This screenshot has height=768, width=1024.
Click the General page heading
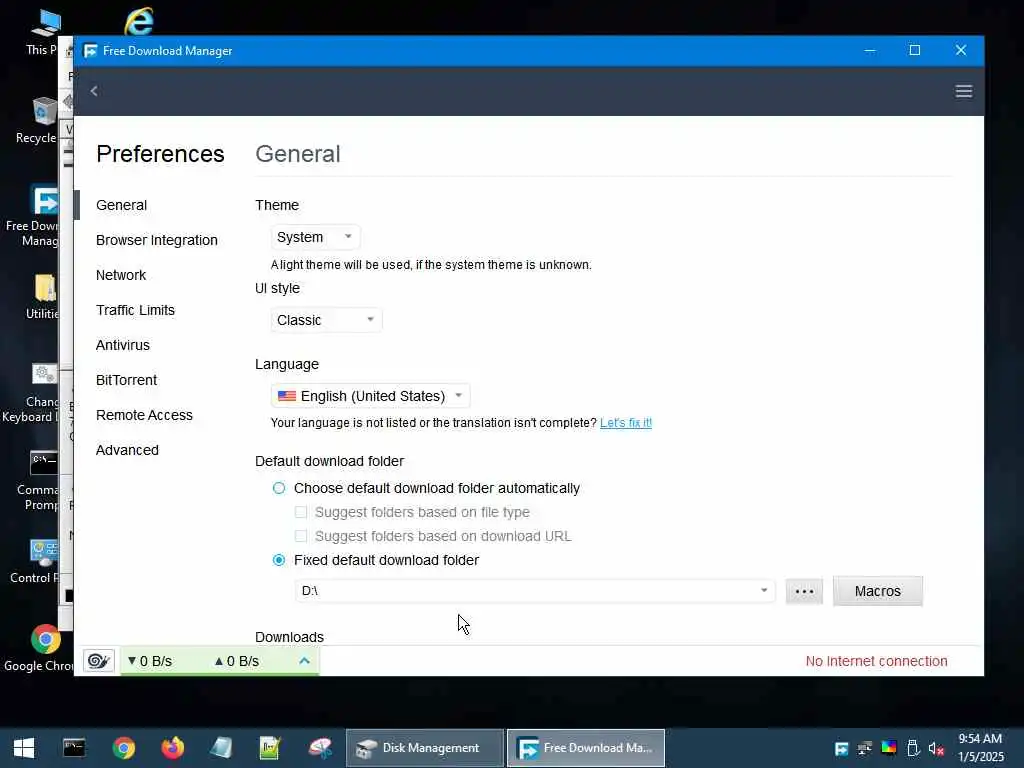coord(298,154)
